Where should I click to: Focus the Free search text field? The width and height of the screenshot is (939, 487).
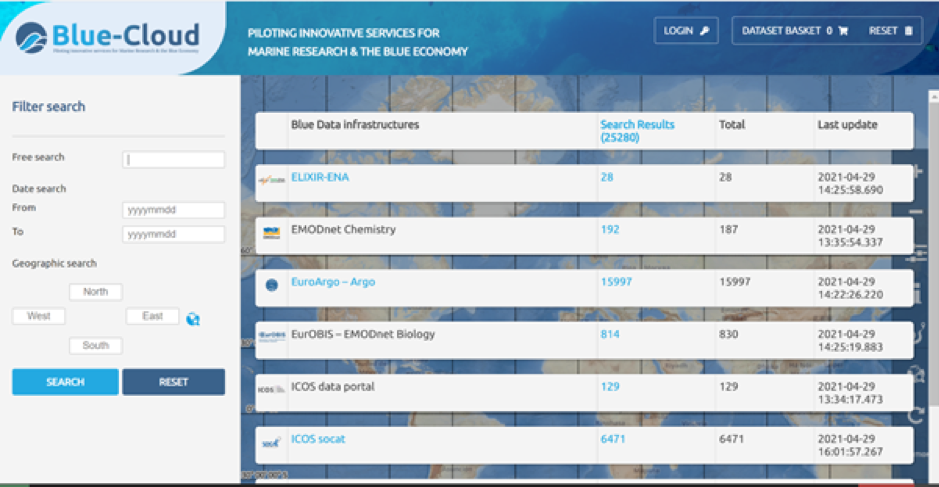(173, 159)
